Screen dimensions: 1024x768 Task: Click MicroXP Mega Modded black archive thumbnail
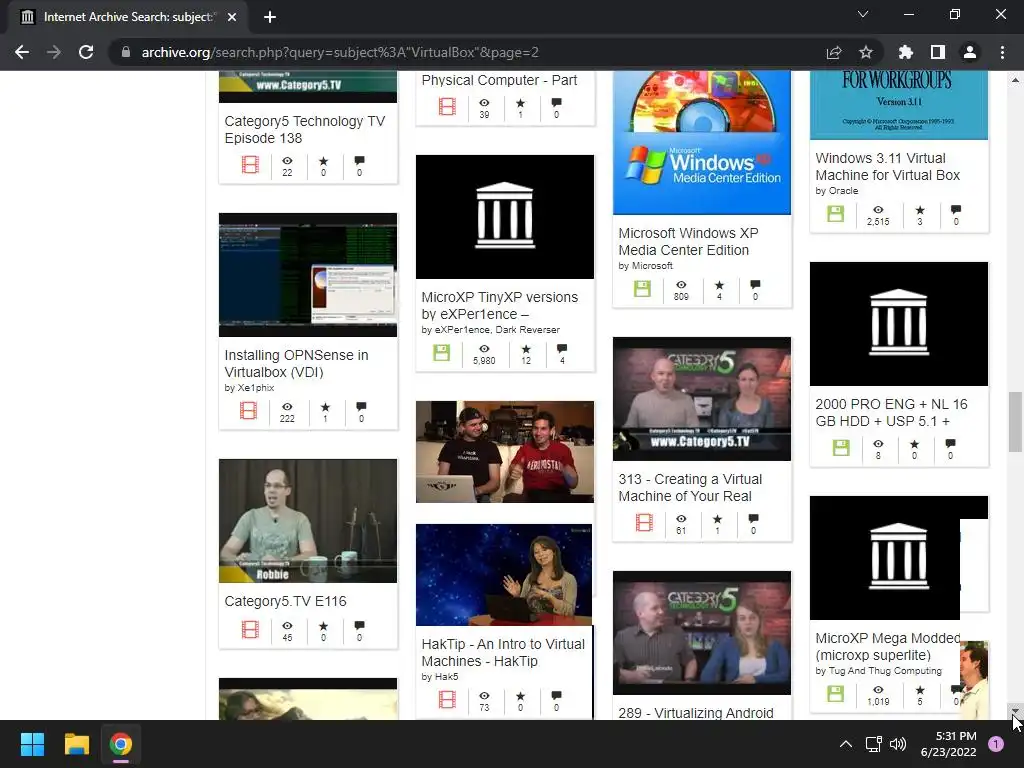click(x=885, y=558)
